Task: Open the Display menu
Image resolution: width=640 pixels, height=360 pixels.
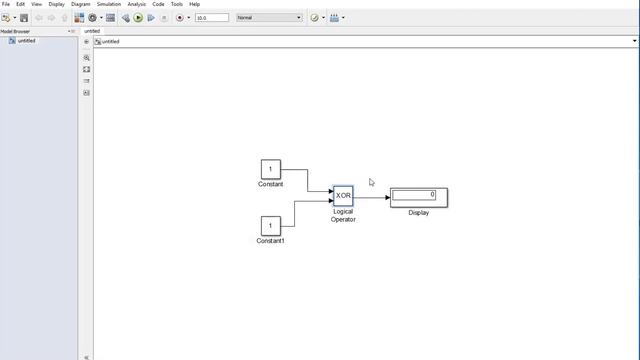Action: coord(56,4)
